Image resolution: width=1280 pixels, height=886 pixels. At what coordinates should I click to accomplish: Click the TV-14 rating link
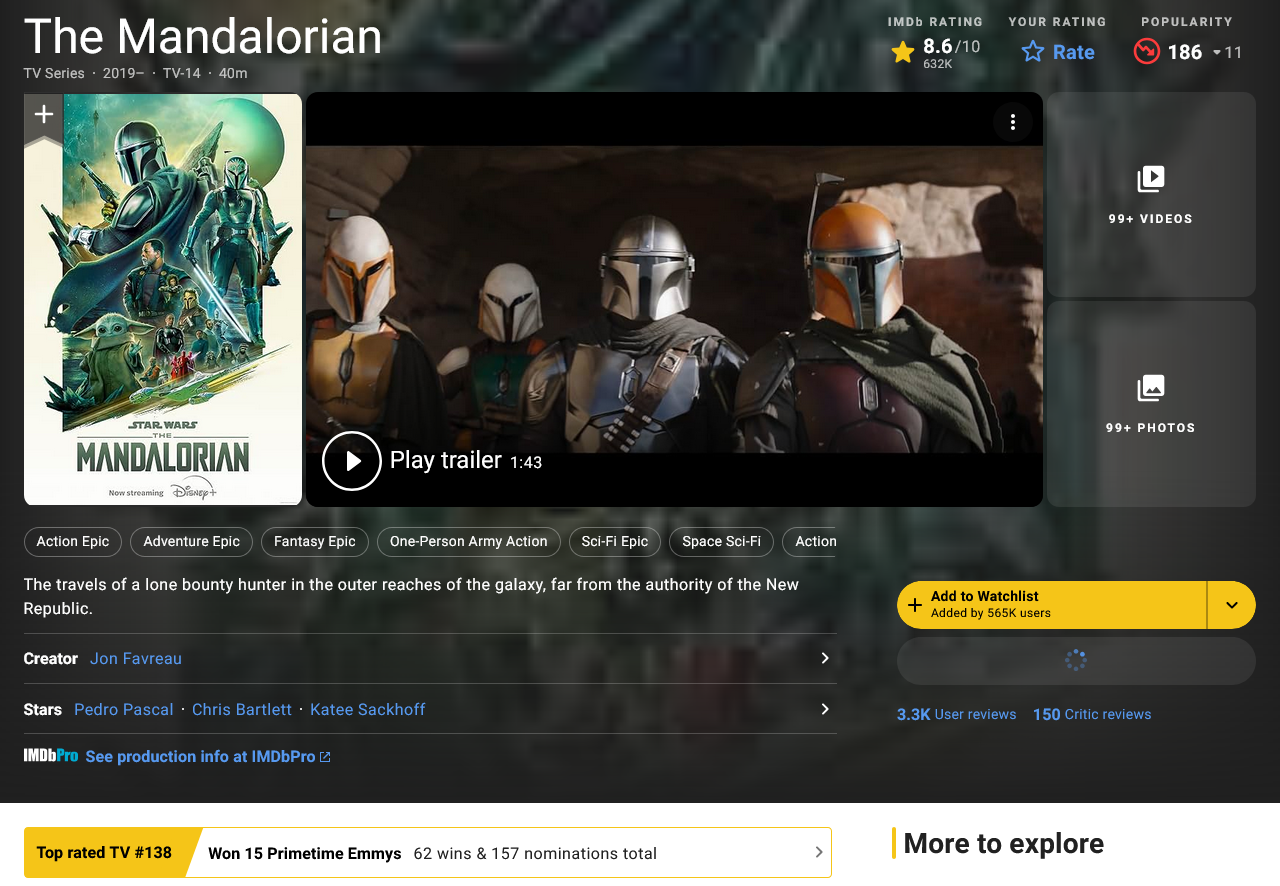(182, 73)
